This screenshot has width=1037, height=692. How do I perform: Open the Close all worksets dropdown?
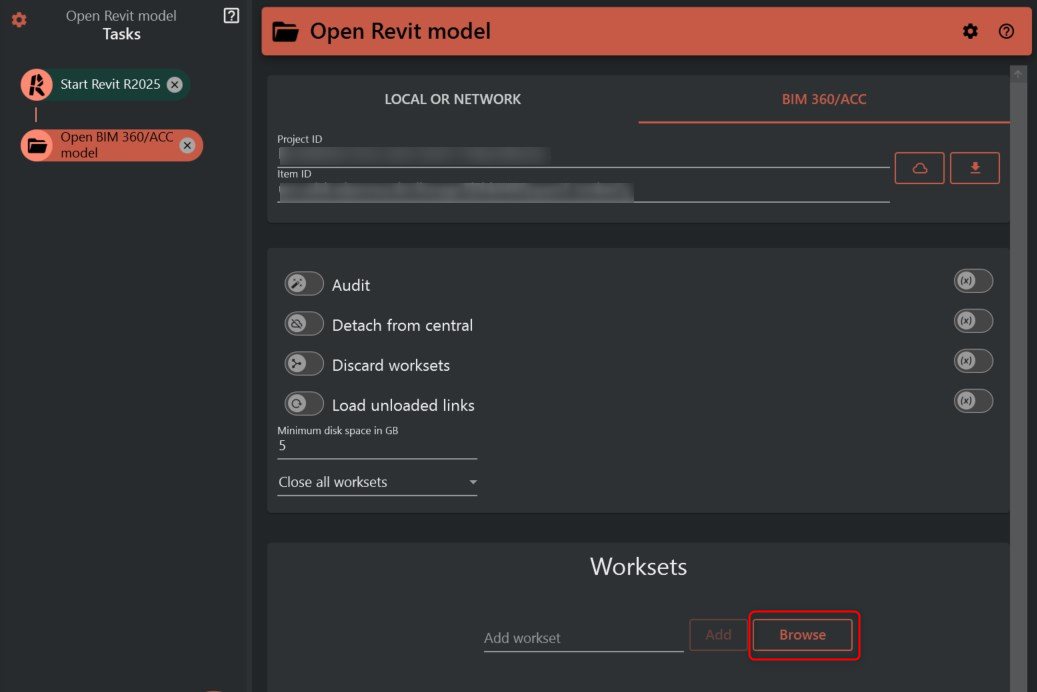click(376, 482)
